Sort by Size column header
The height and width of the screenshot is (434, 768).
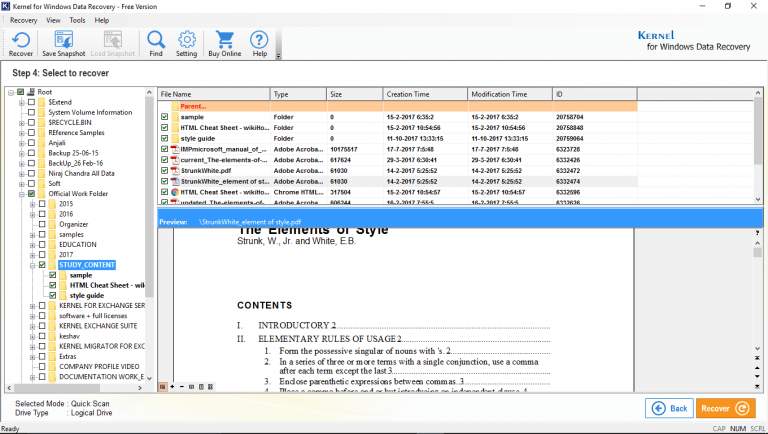pos(355,94)
